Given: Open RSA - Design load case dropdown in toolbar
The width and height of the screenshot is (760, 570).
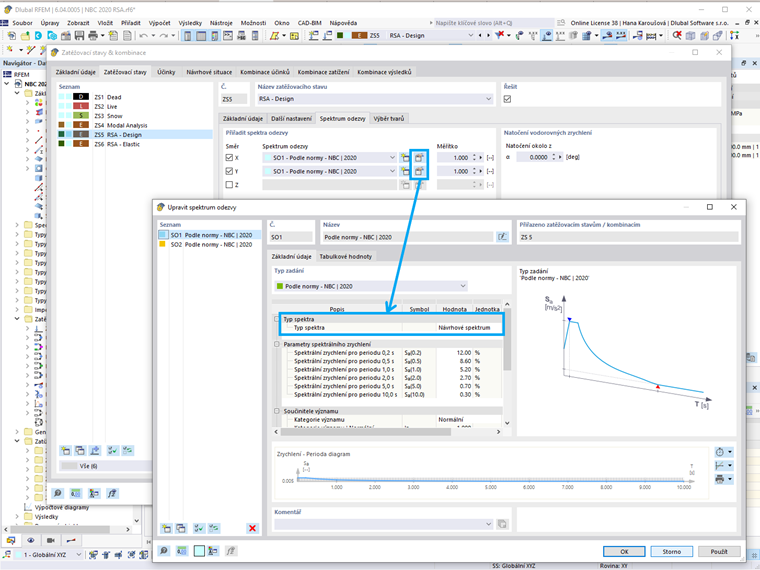Looking at the screenshot, I should (x=470, y=35).
